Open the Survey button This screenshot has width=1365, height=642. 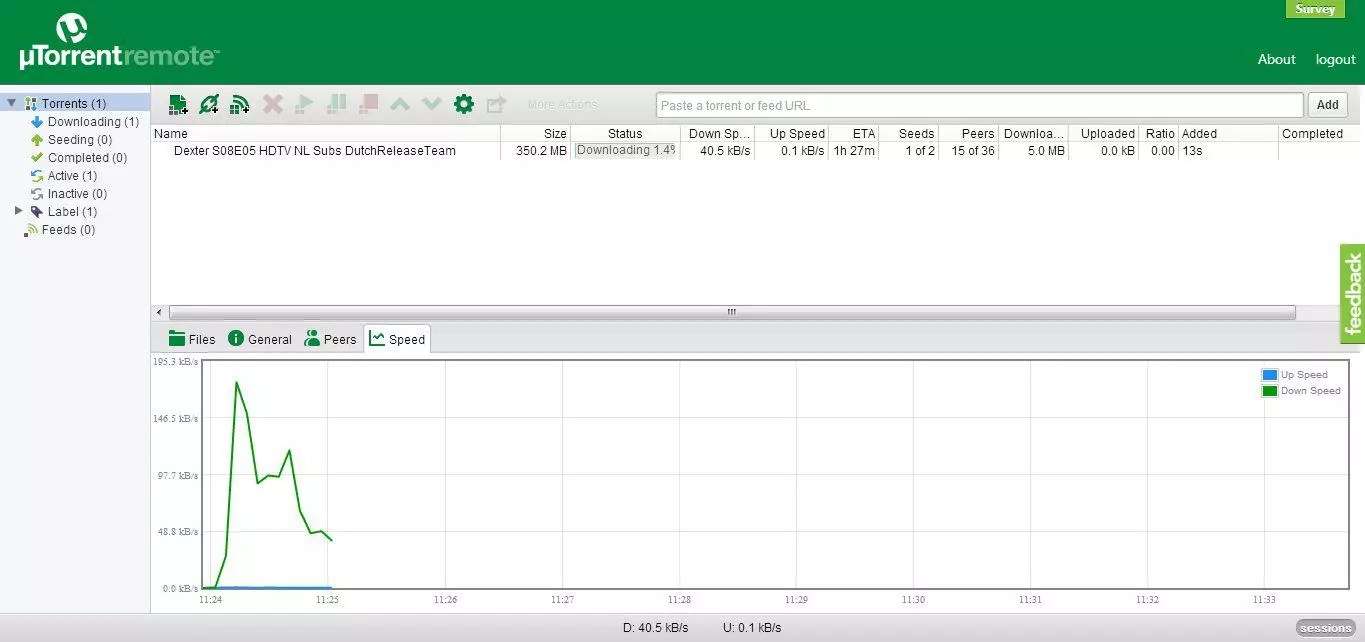1315,9
